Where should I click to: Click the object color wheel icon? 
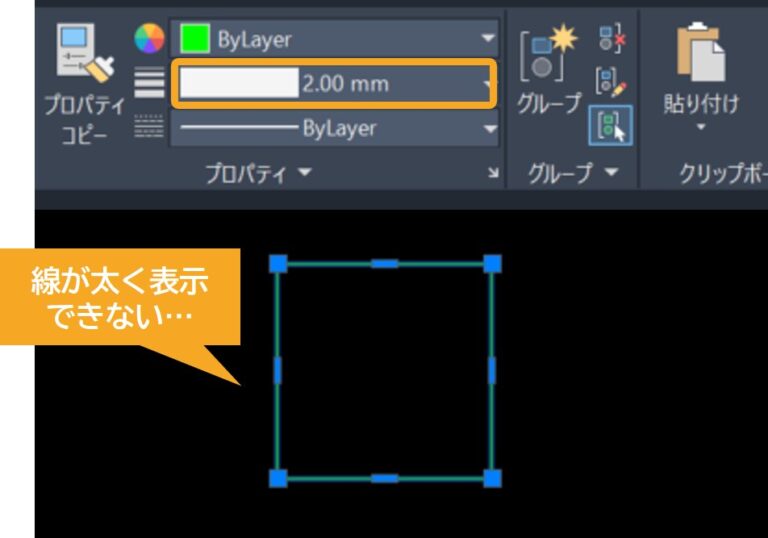click(149, 39)
